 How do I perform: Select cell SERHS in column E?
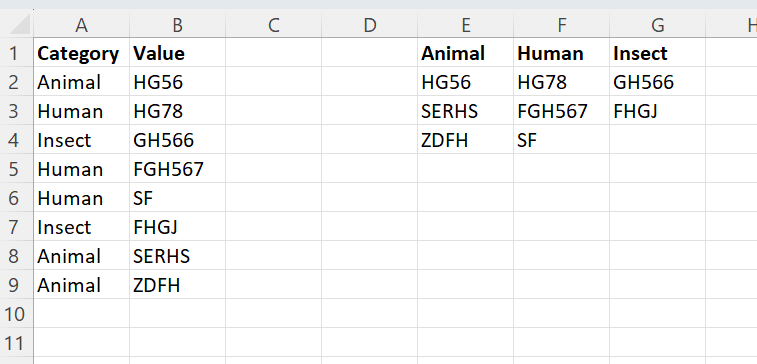(x=465, y=111)
